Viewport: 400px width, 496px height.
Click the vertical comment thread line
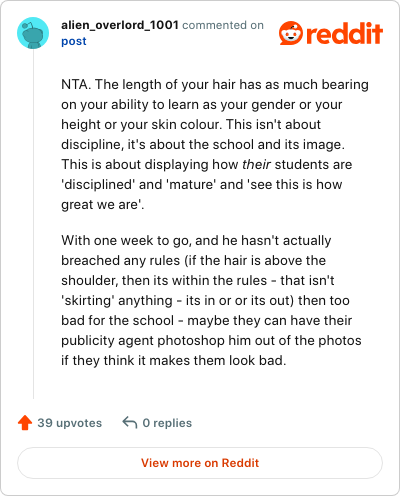(x=33, y=224)
